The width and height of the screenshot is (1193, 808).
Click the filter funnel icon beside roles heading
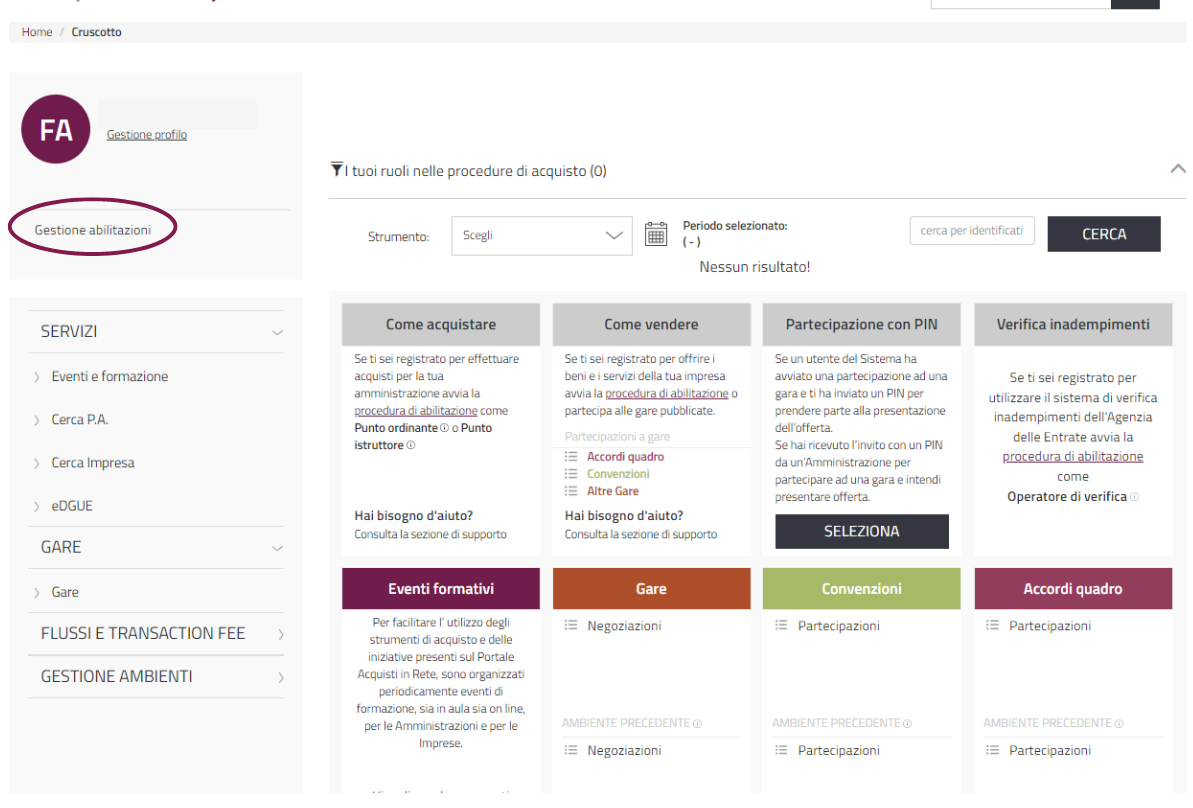click(x=336, y=169)
